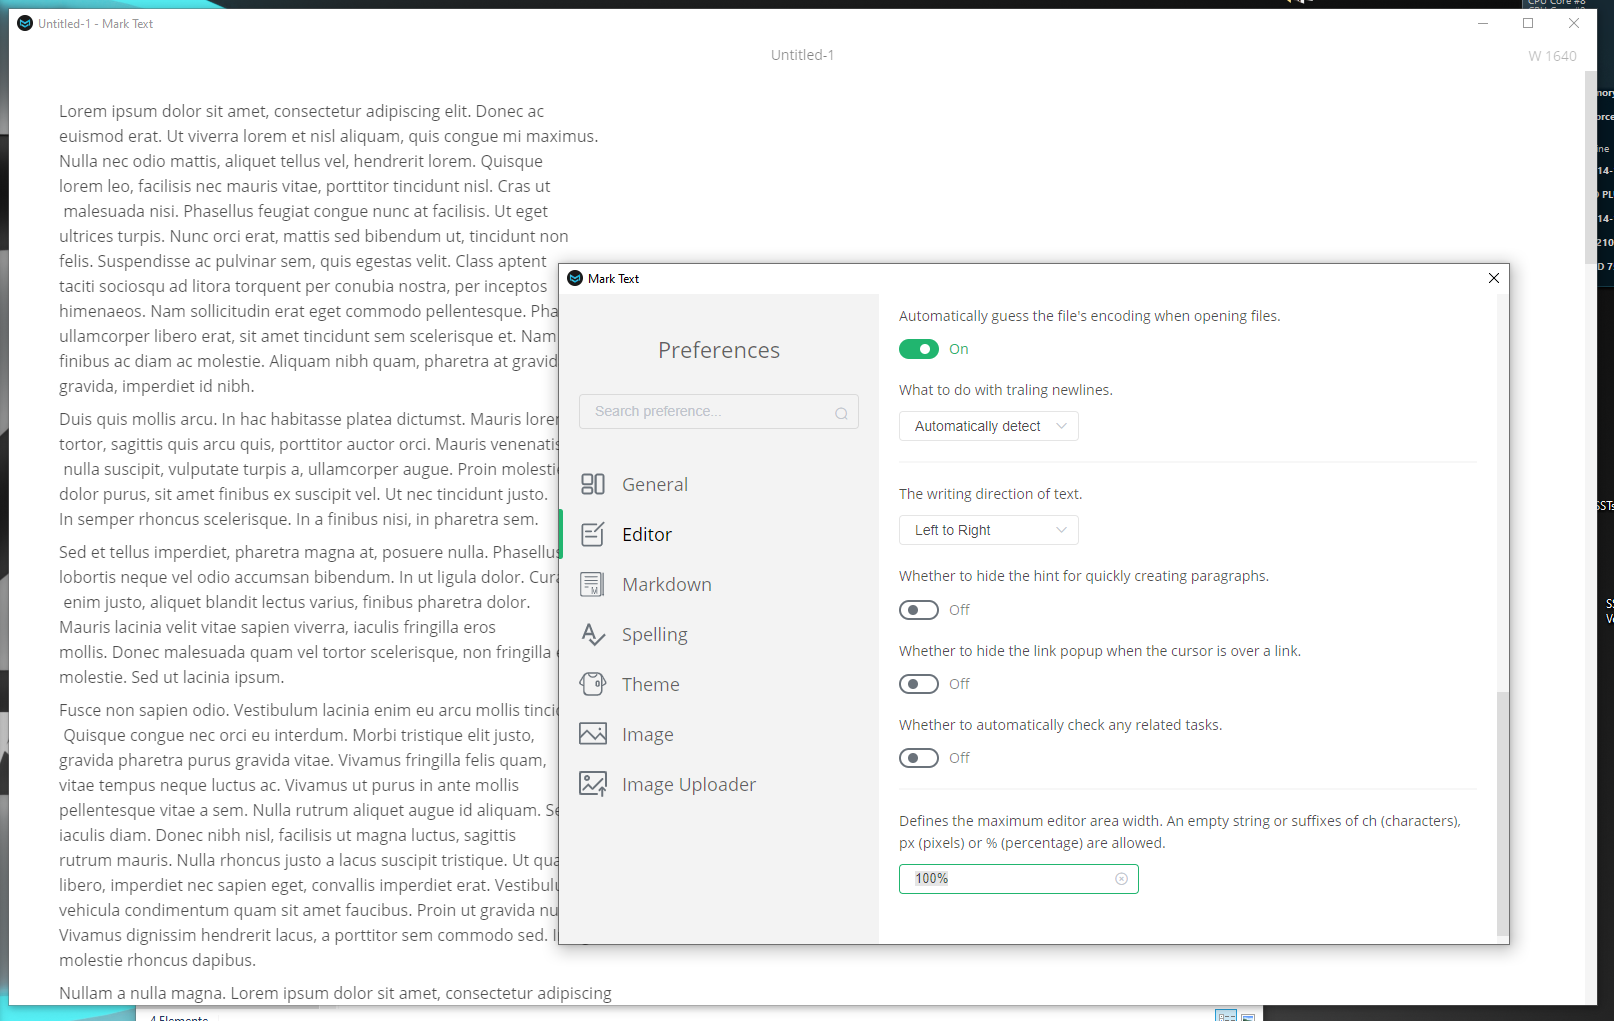Open the writing direction dropdown

(x=988, y=530)
